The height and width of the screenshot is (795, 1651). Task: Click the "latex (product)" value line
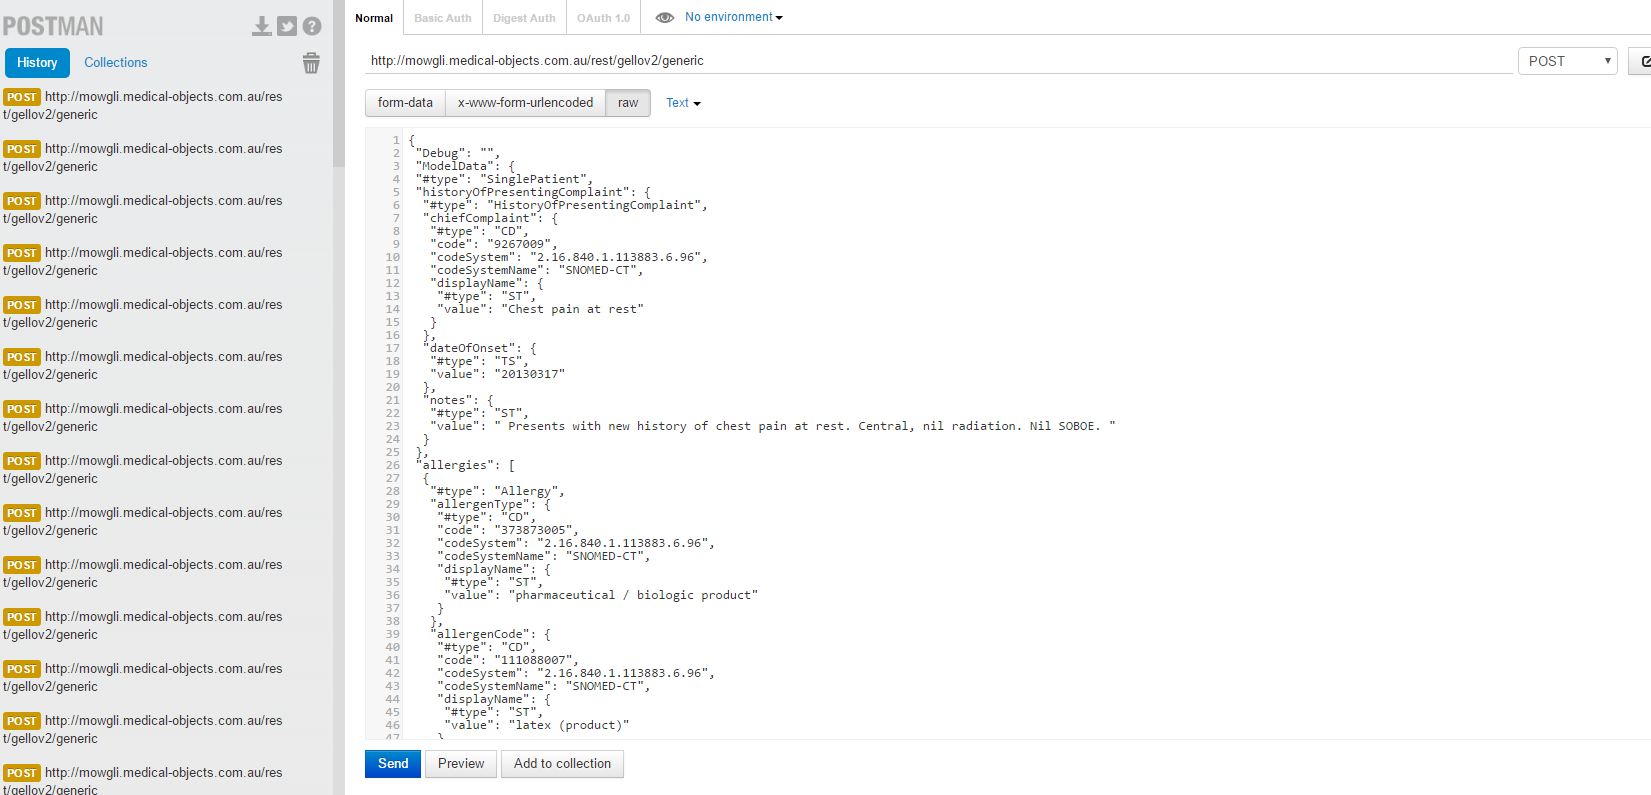tap(537, 725)
